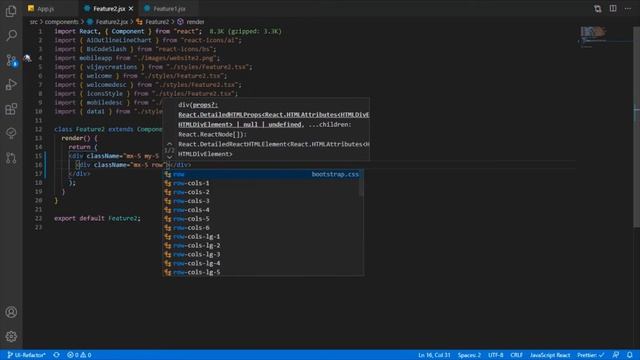Click the open changes icon in editor toolbar
This screenshot has width=640, height=360.
(598, 9)
